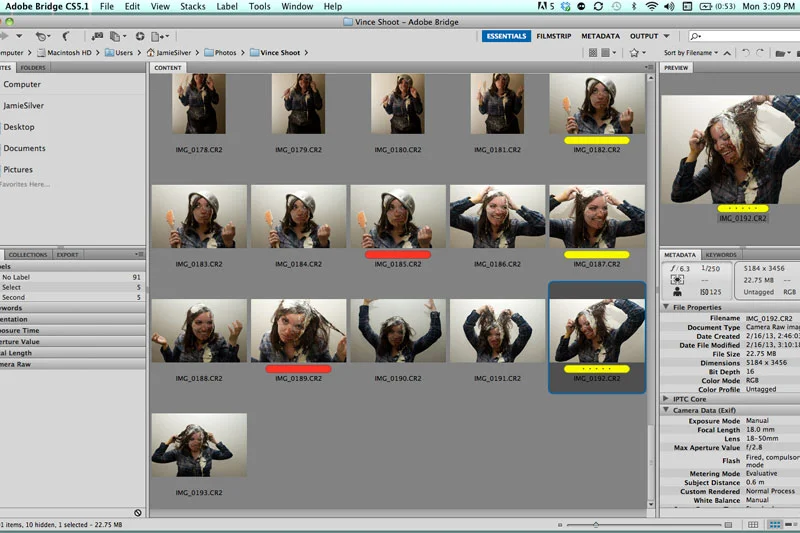800x533 pixels.
Task: Expand the IPTC Core section
Action: click(666, 398)
